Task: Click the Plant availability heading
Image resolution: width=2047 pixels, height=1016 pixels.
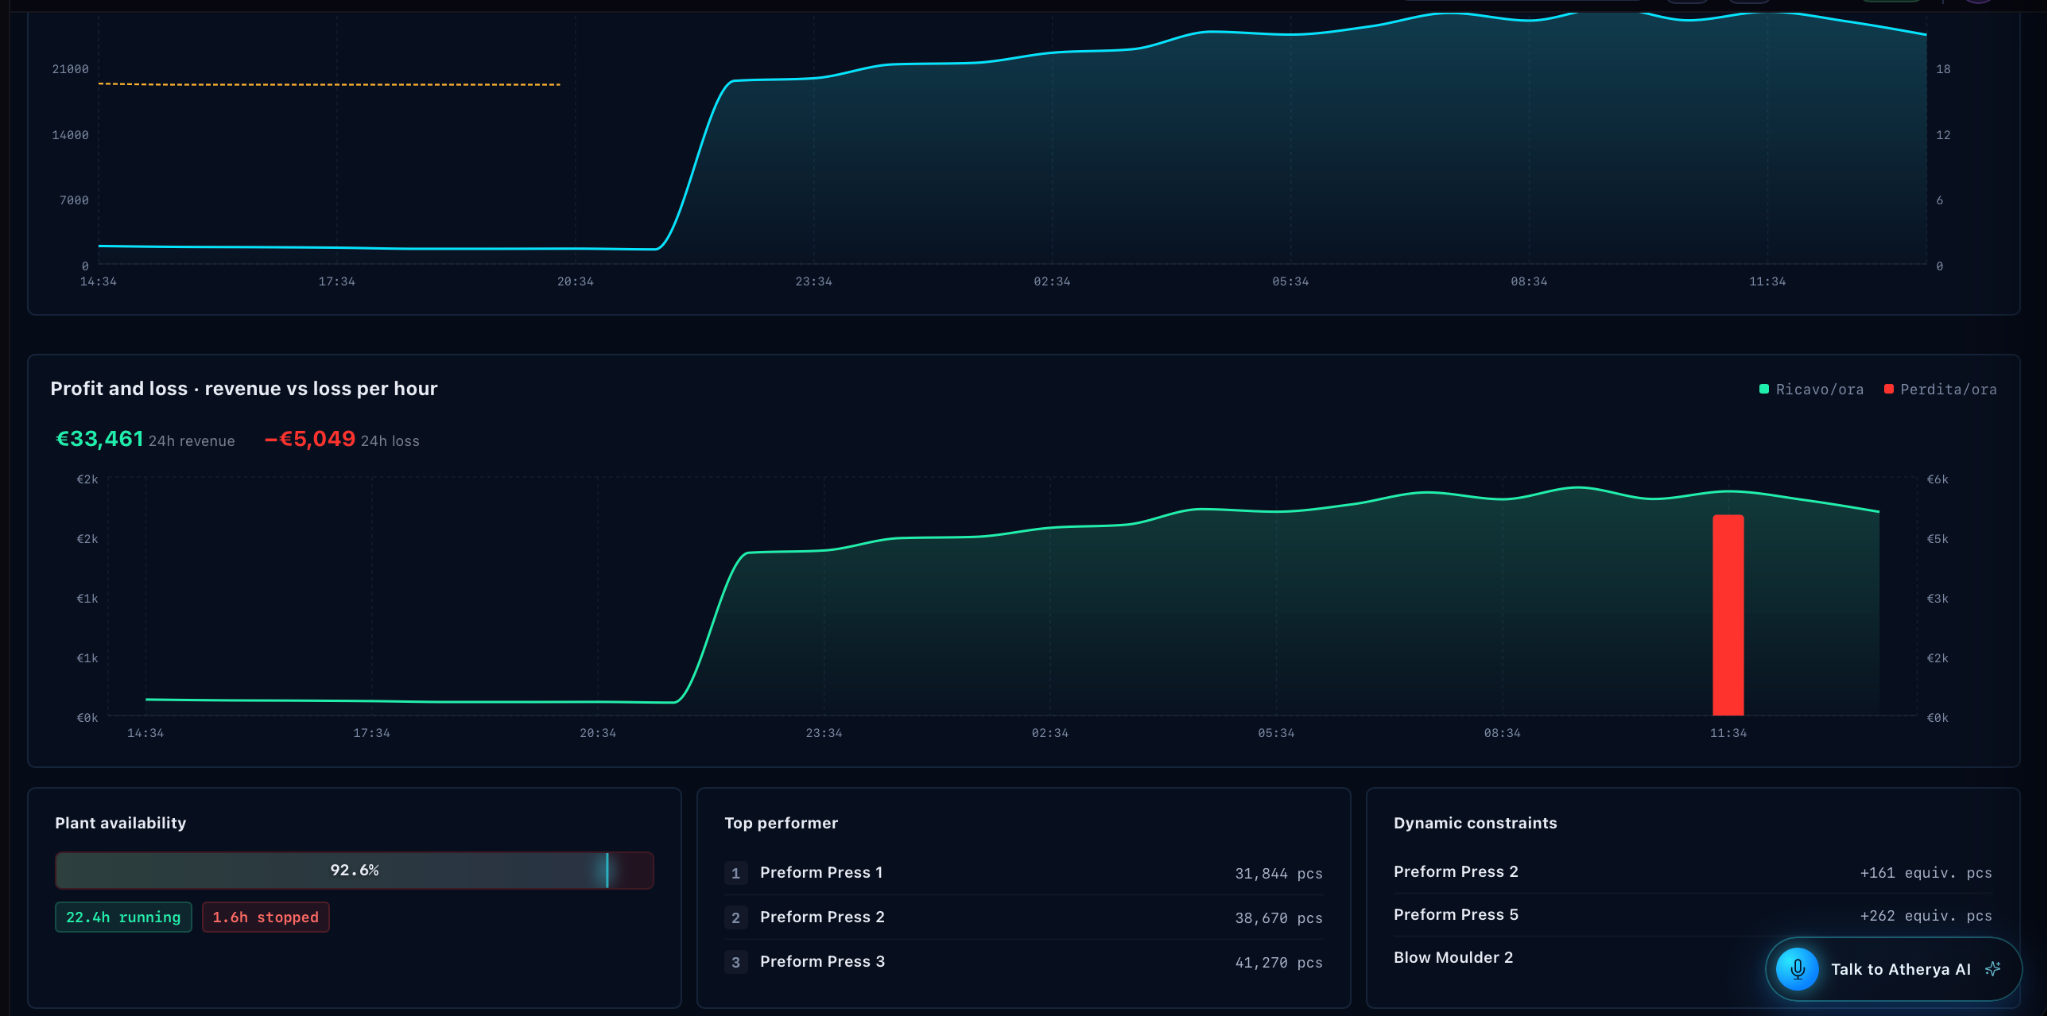Action: [x=120, y=822]
